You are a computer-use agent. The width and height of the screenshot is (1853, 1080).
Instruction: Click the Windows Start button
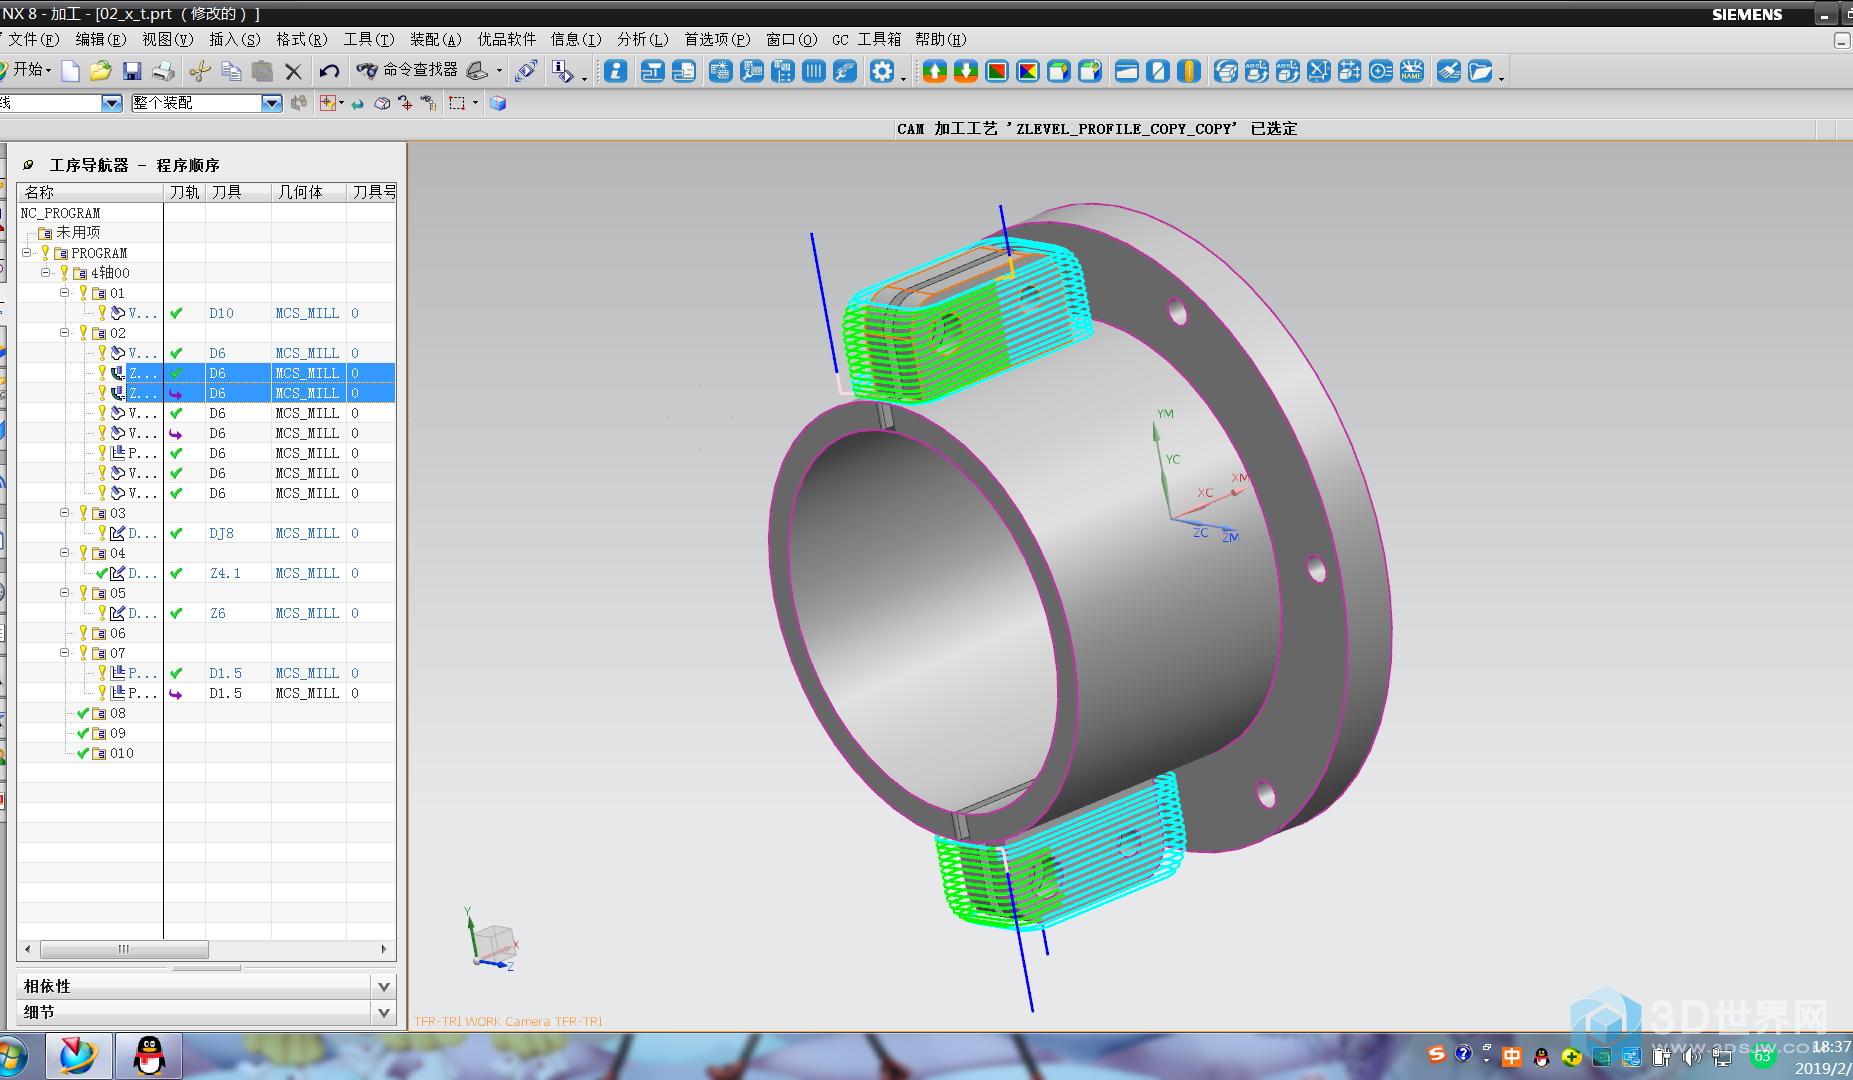(12, 1057)
